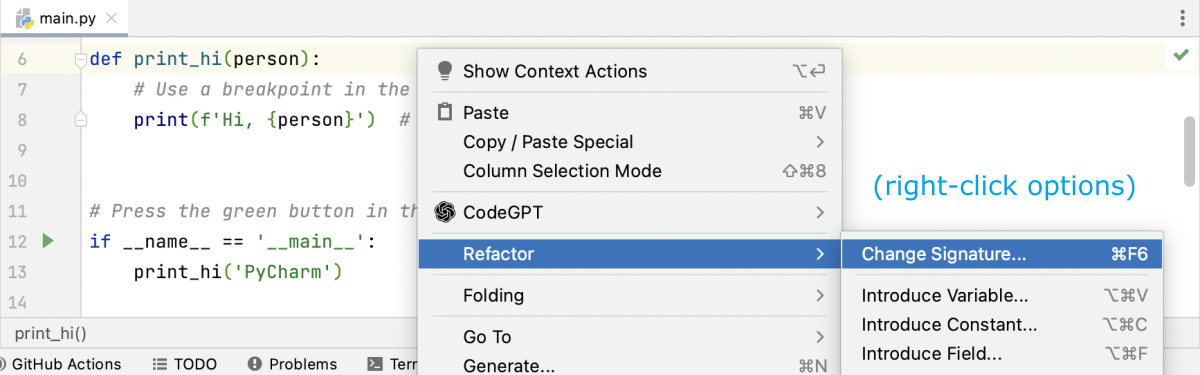1200x375 pixels.
Task: Click the clipboard Paste icon
Action: [445, 112]
